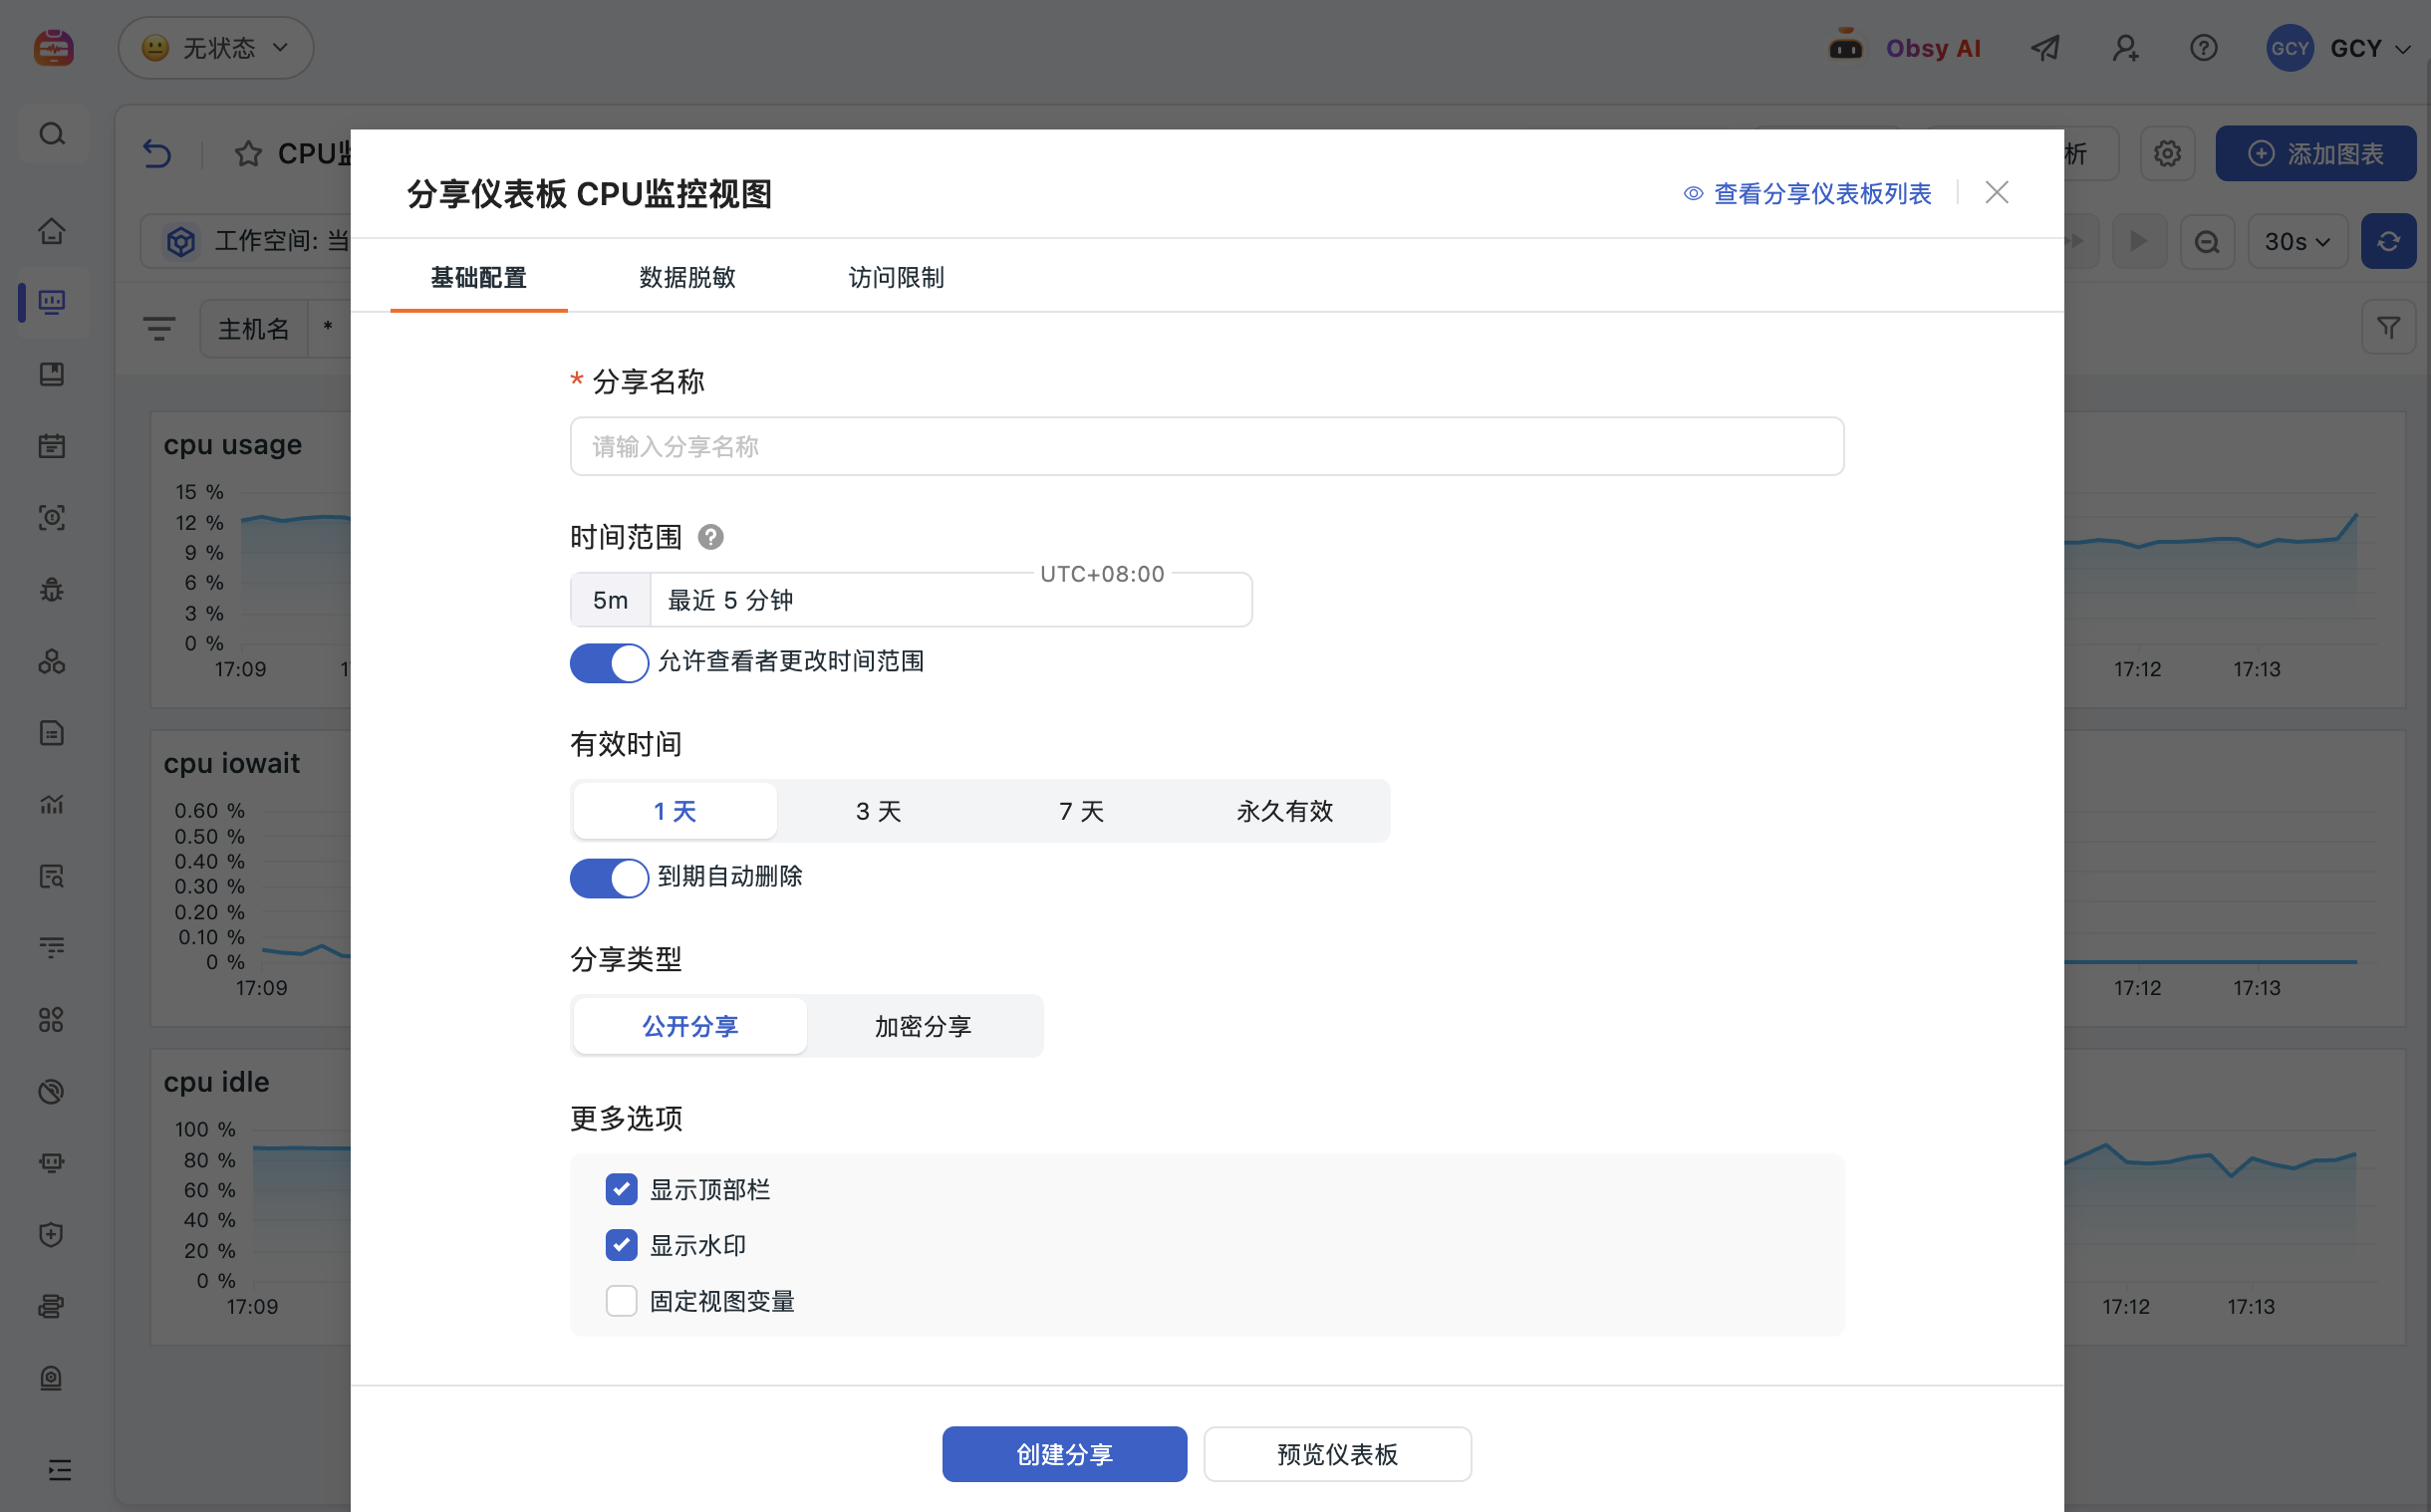Click the cpu idle chart title
Image resolution: width=2431 pixels, height=1512 pixels.
pyautogui.click(x=216, y=1081)
